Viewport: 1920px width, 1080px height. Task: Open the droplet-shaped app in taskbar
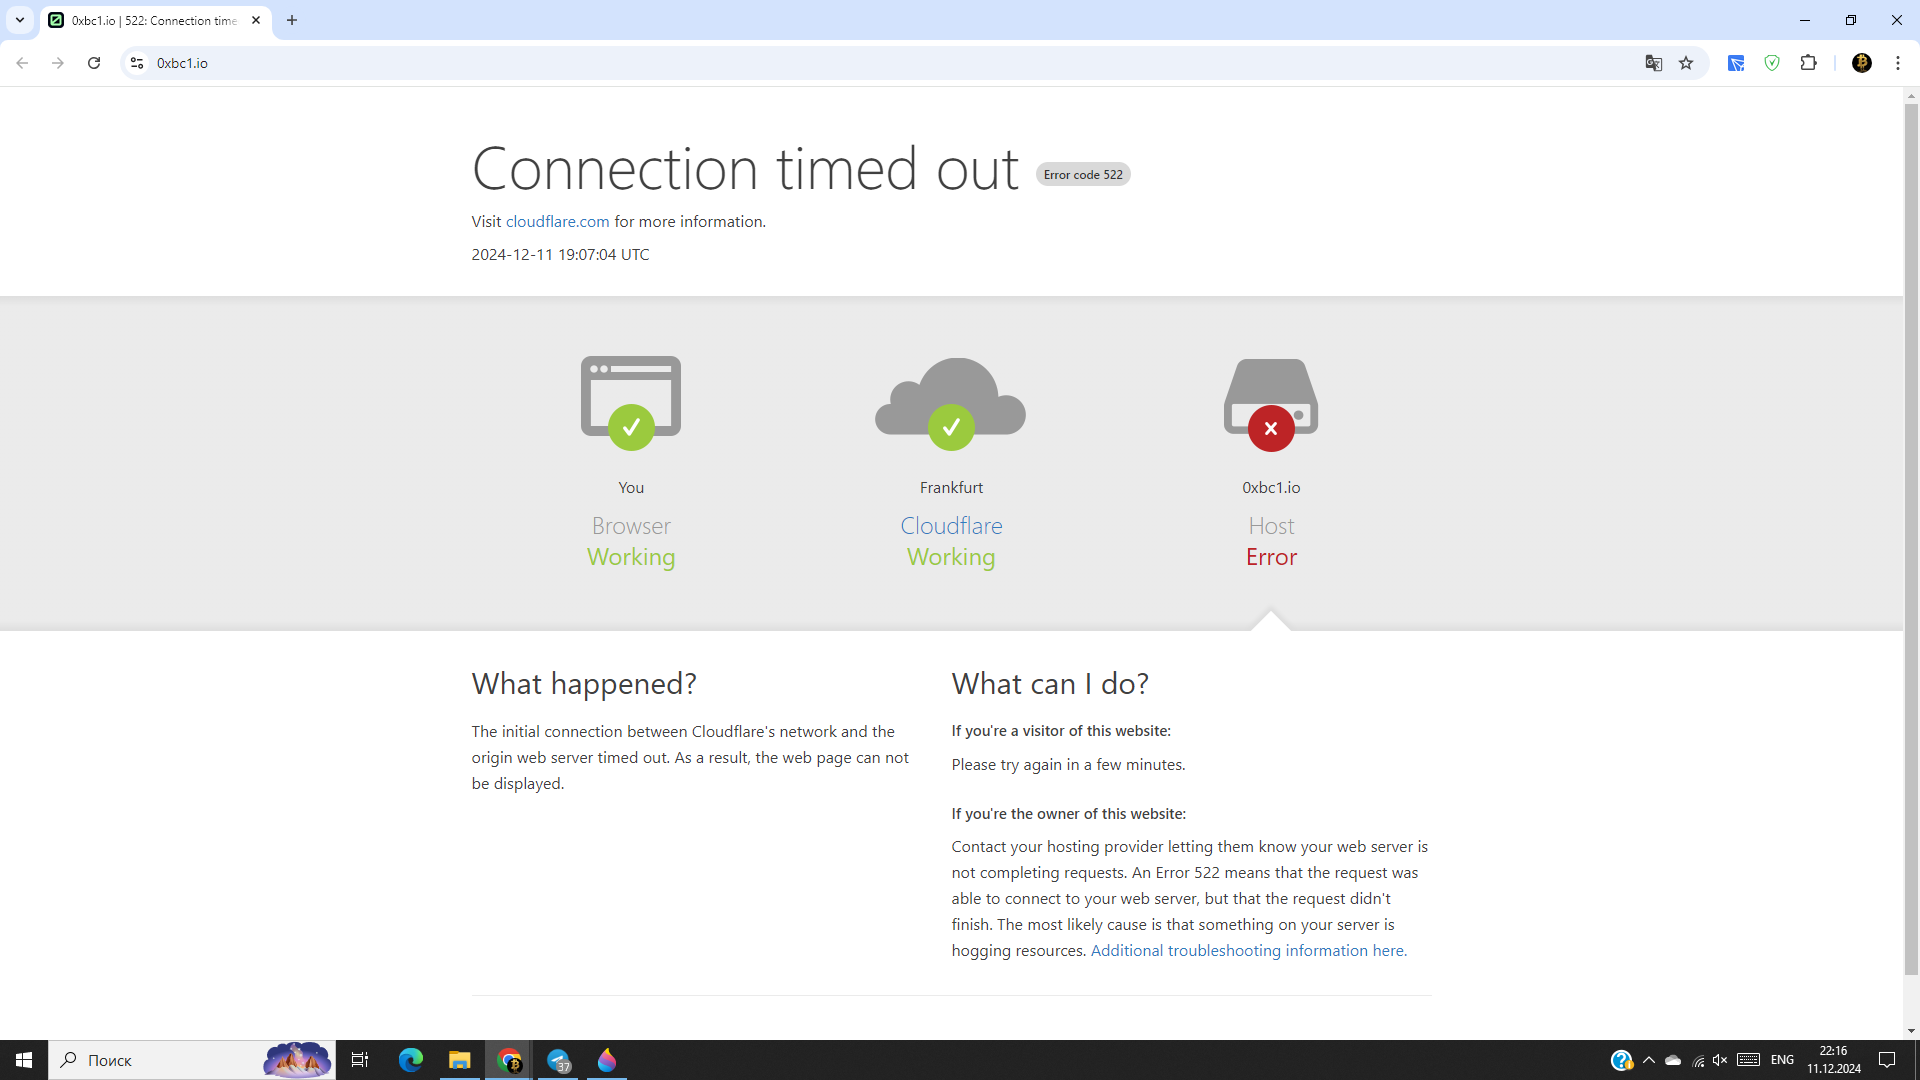607,1060
